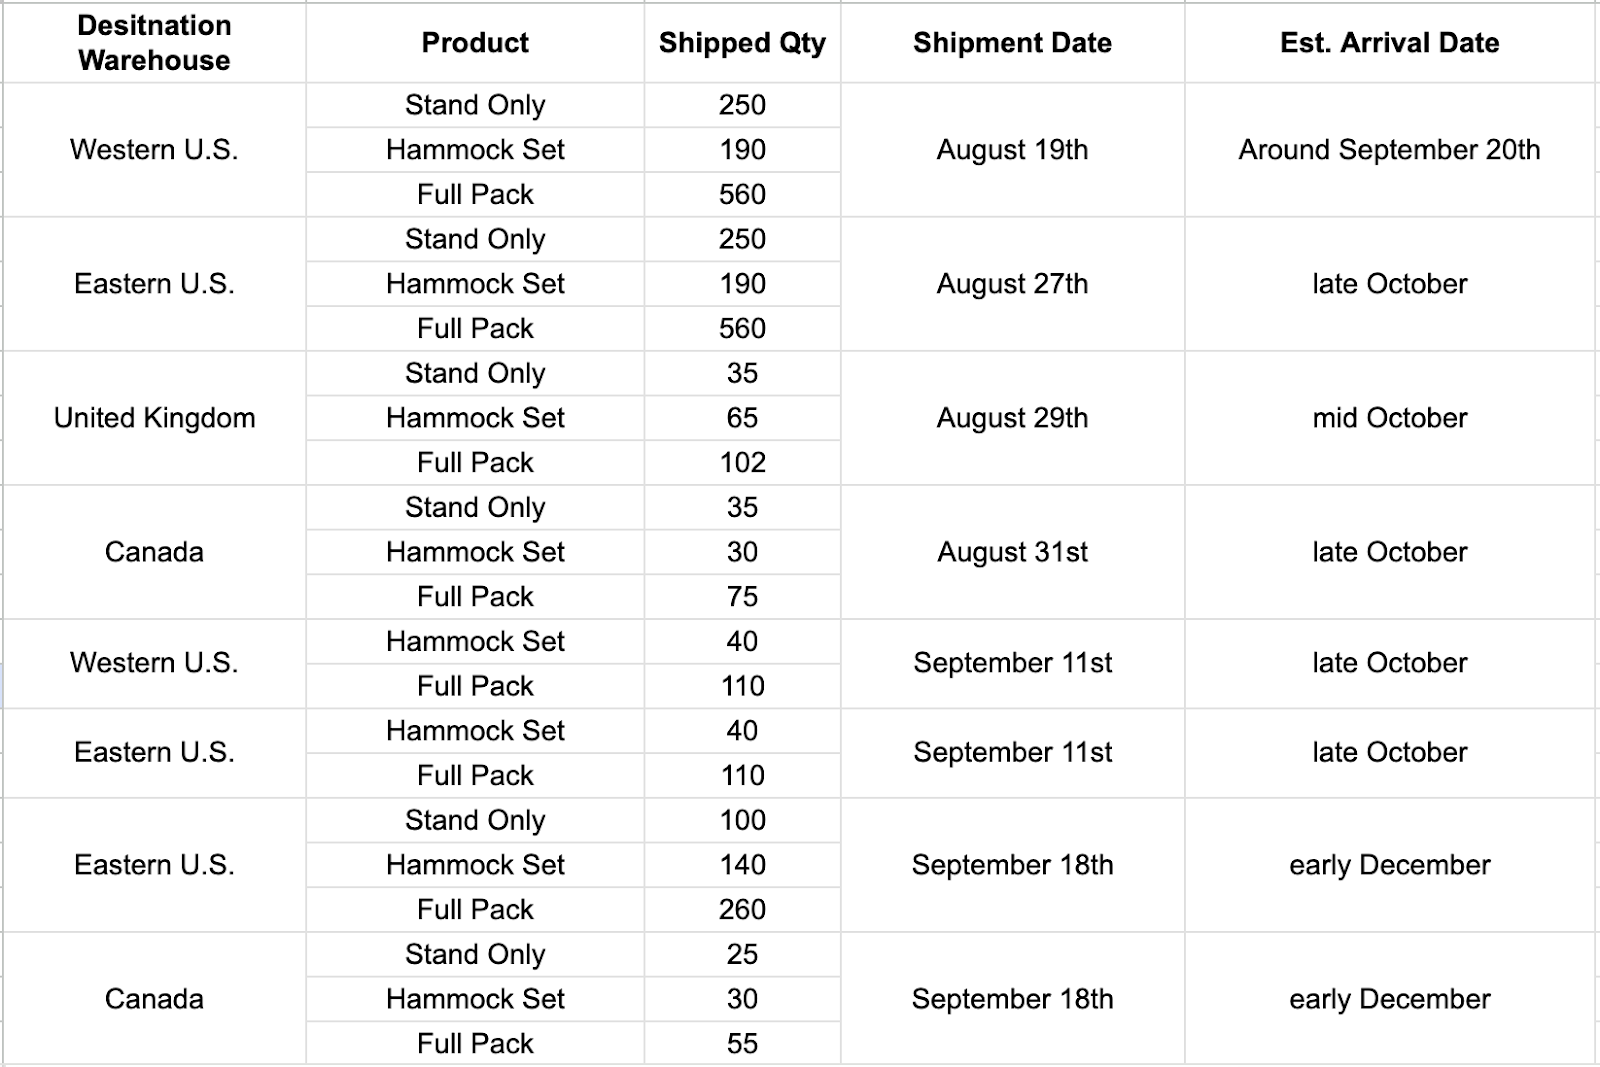Click the August 19th shipment date cell
The height and width of the screenshot is (1067, 1600).
(x=1012, y=150)
